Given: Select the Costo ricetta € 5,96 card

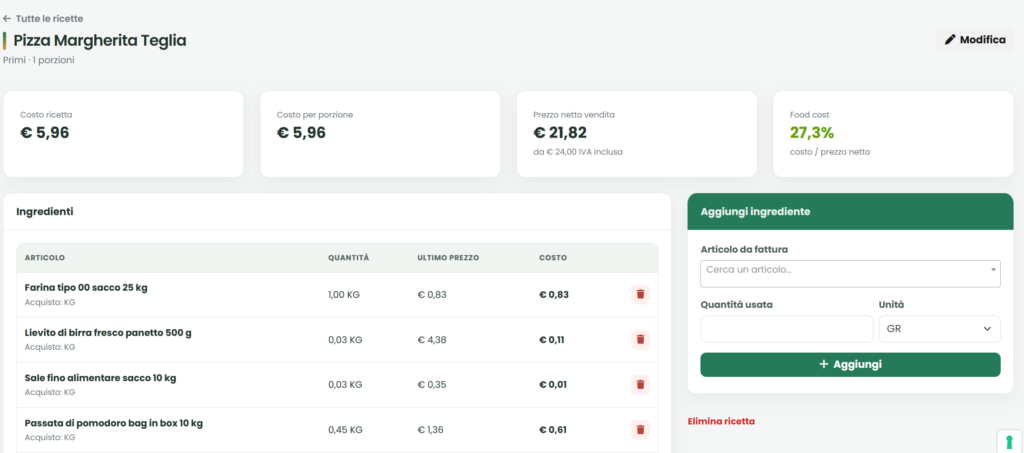Looking at the screenshot, I should pyautogui.click(x=123, y=134).
